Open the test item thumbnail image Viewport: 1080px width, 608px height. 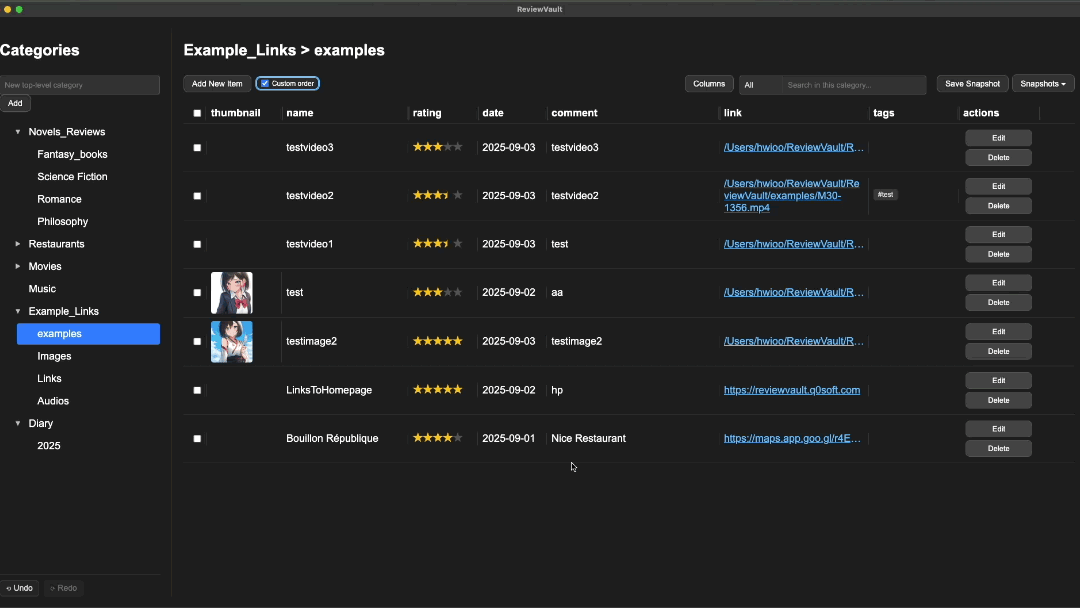[232, 293]
